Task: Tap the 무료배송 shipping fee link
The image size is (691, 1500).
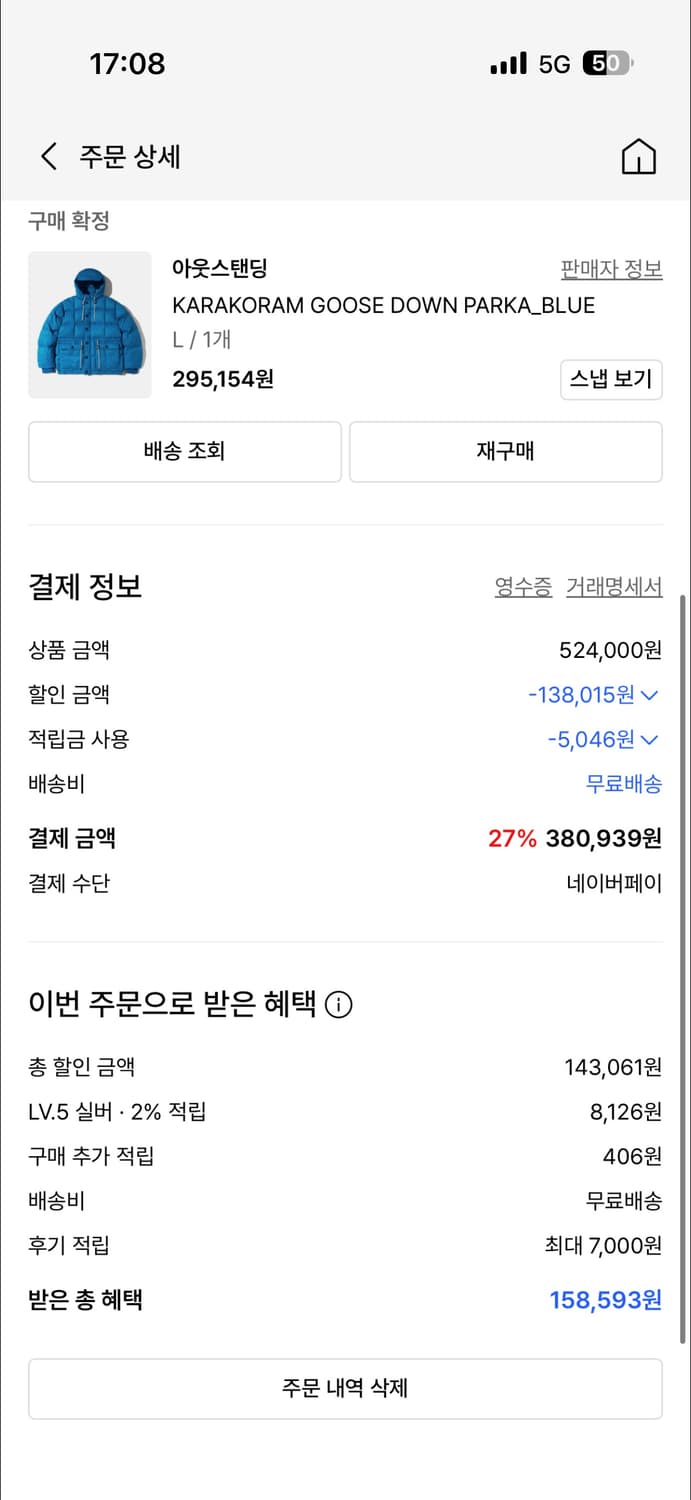Action: 625,784
